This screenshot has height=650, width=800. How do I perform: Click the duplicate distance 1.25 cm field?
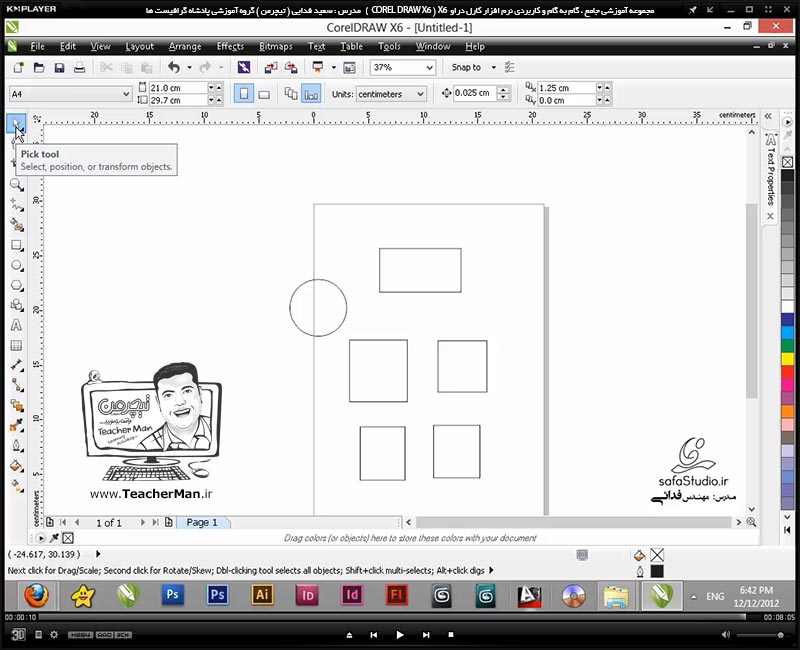point(566,88)
